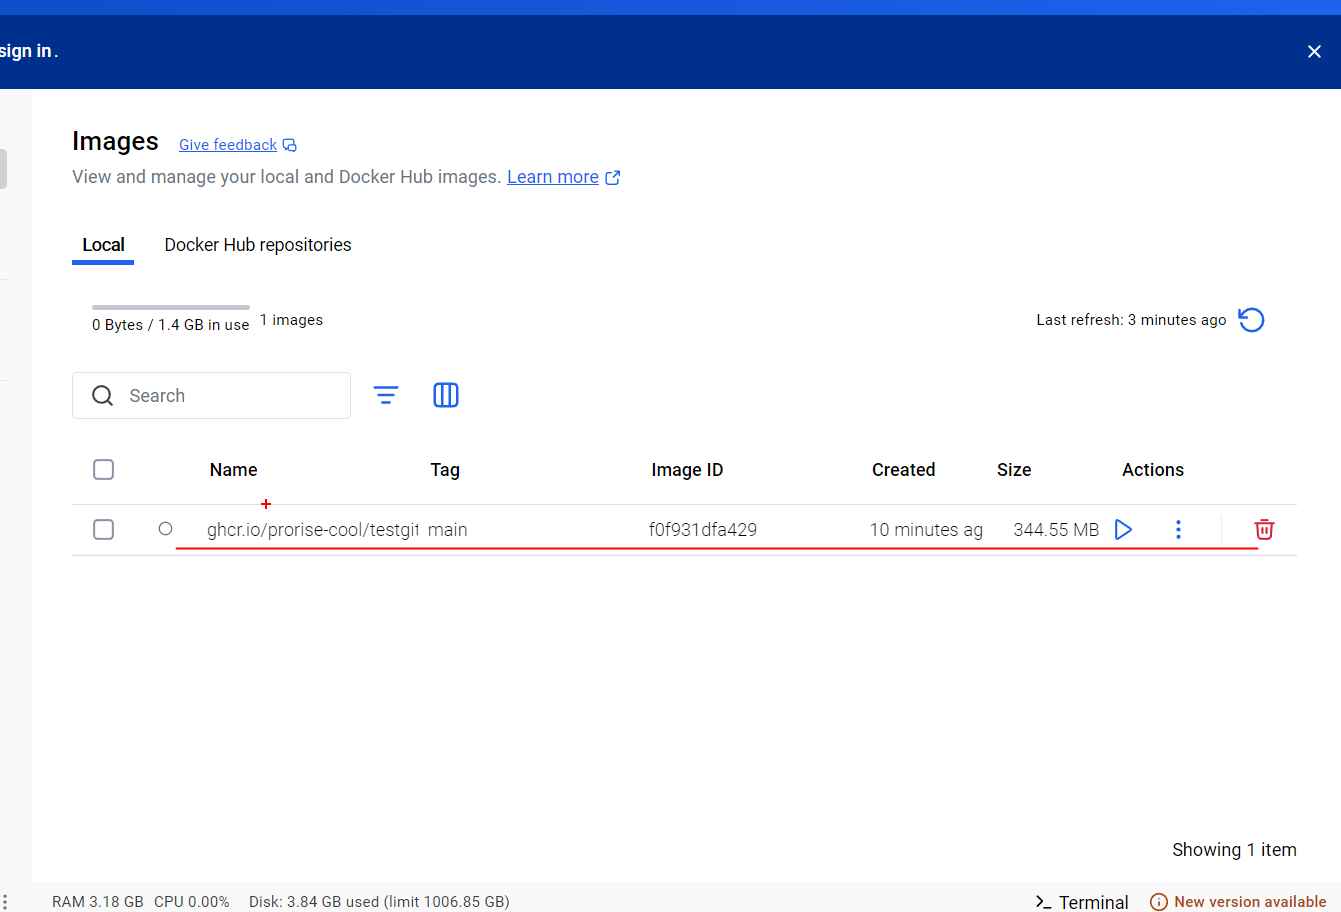This screenshot has width=1341, height=912.
Task: Click the New version available notice
Action: [x=1239, y=901]
